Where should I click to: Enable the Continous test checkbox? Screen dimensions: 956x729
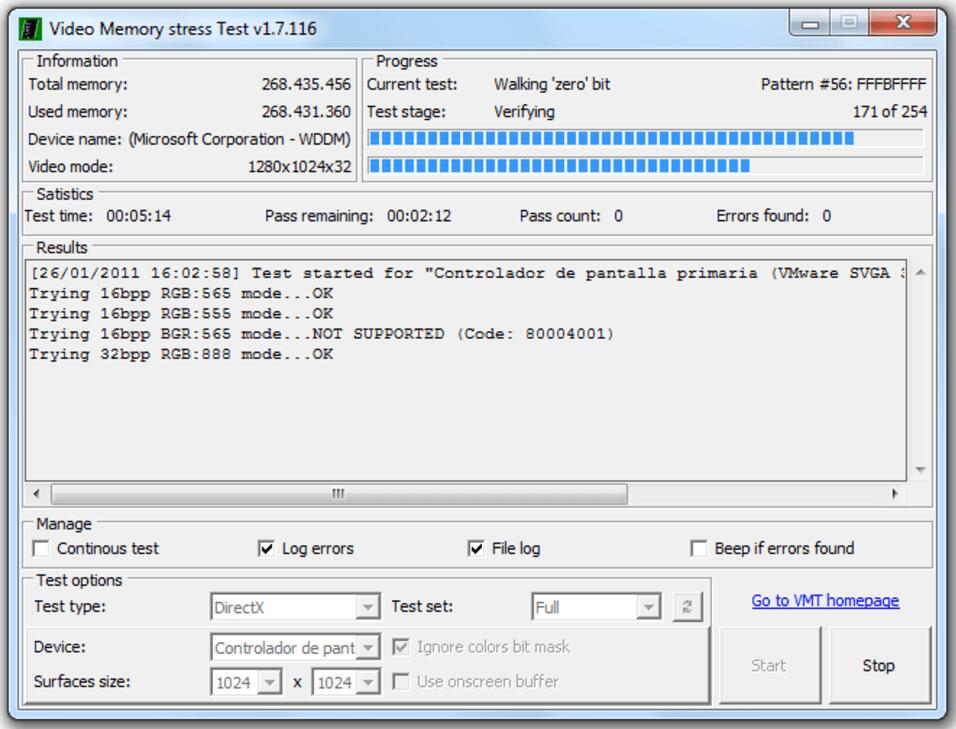41,549
